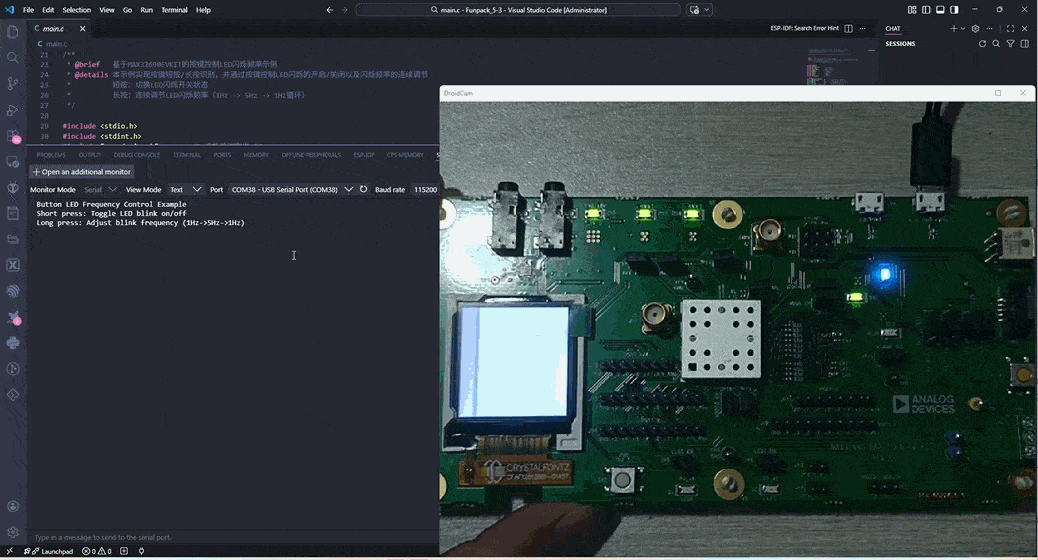Refresh the serial port list
This screenshot has width=1038, height=560.
[x=363, y=189]
